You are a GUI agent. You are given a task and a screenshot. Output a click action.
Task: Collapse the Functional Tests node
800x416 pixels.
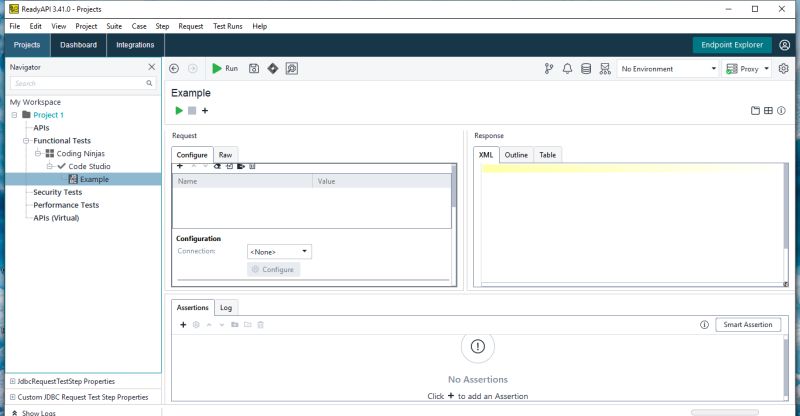tap(26, 140)
